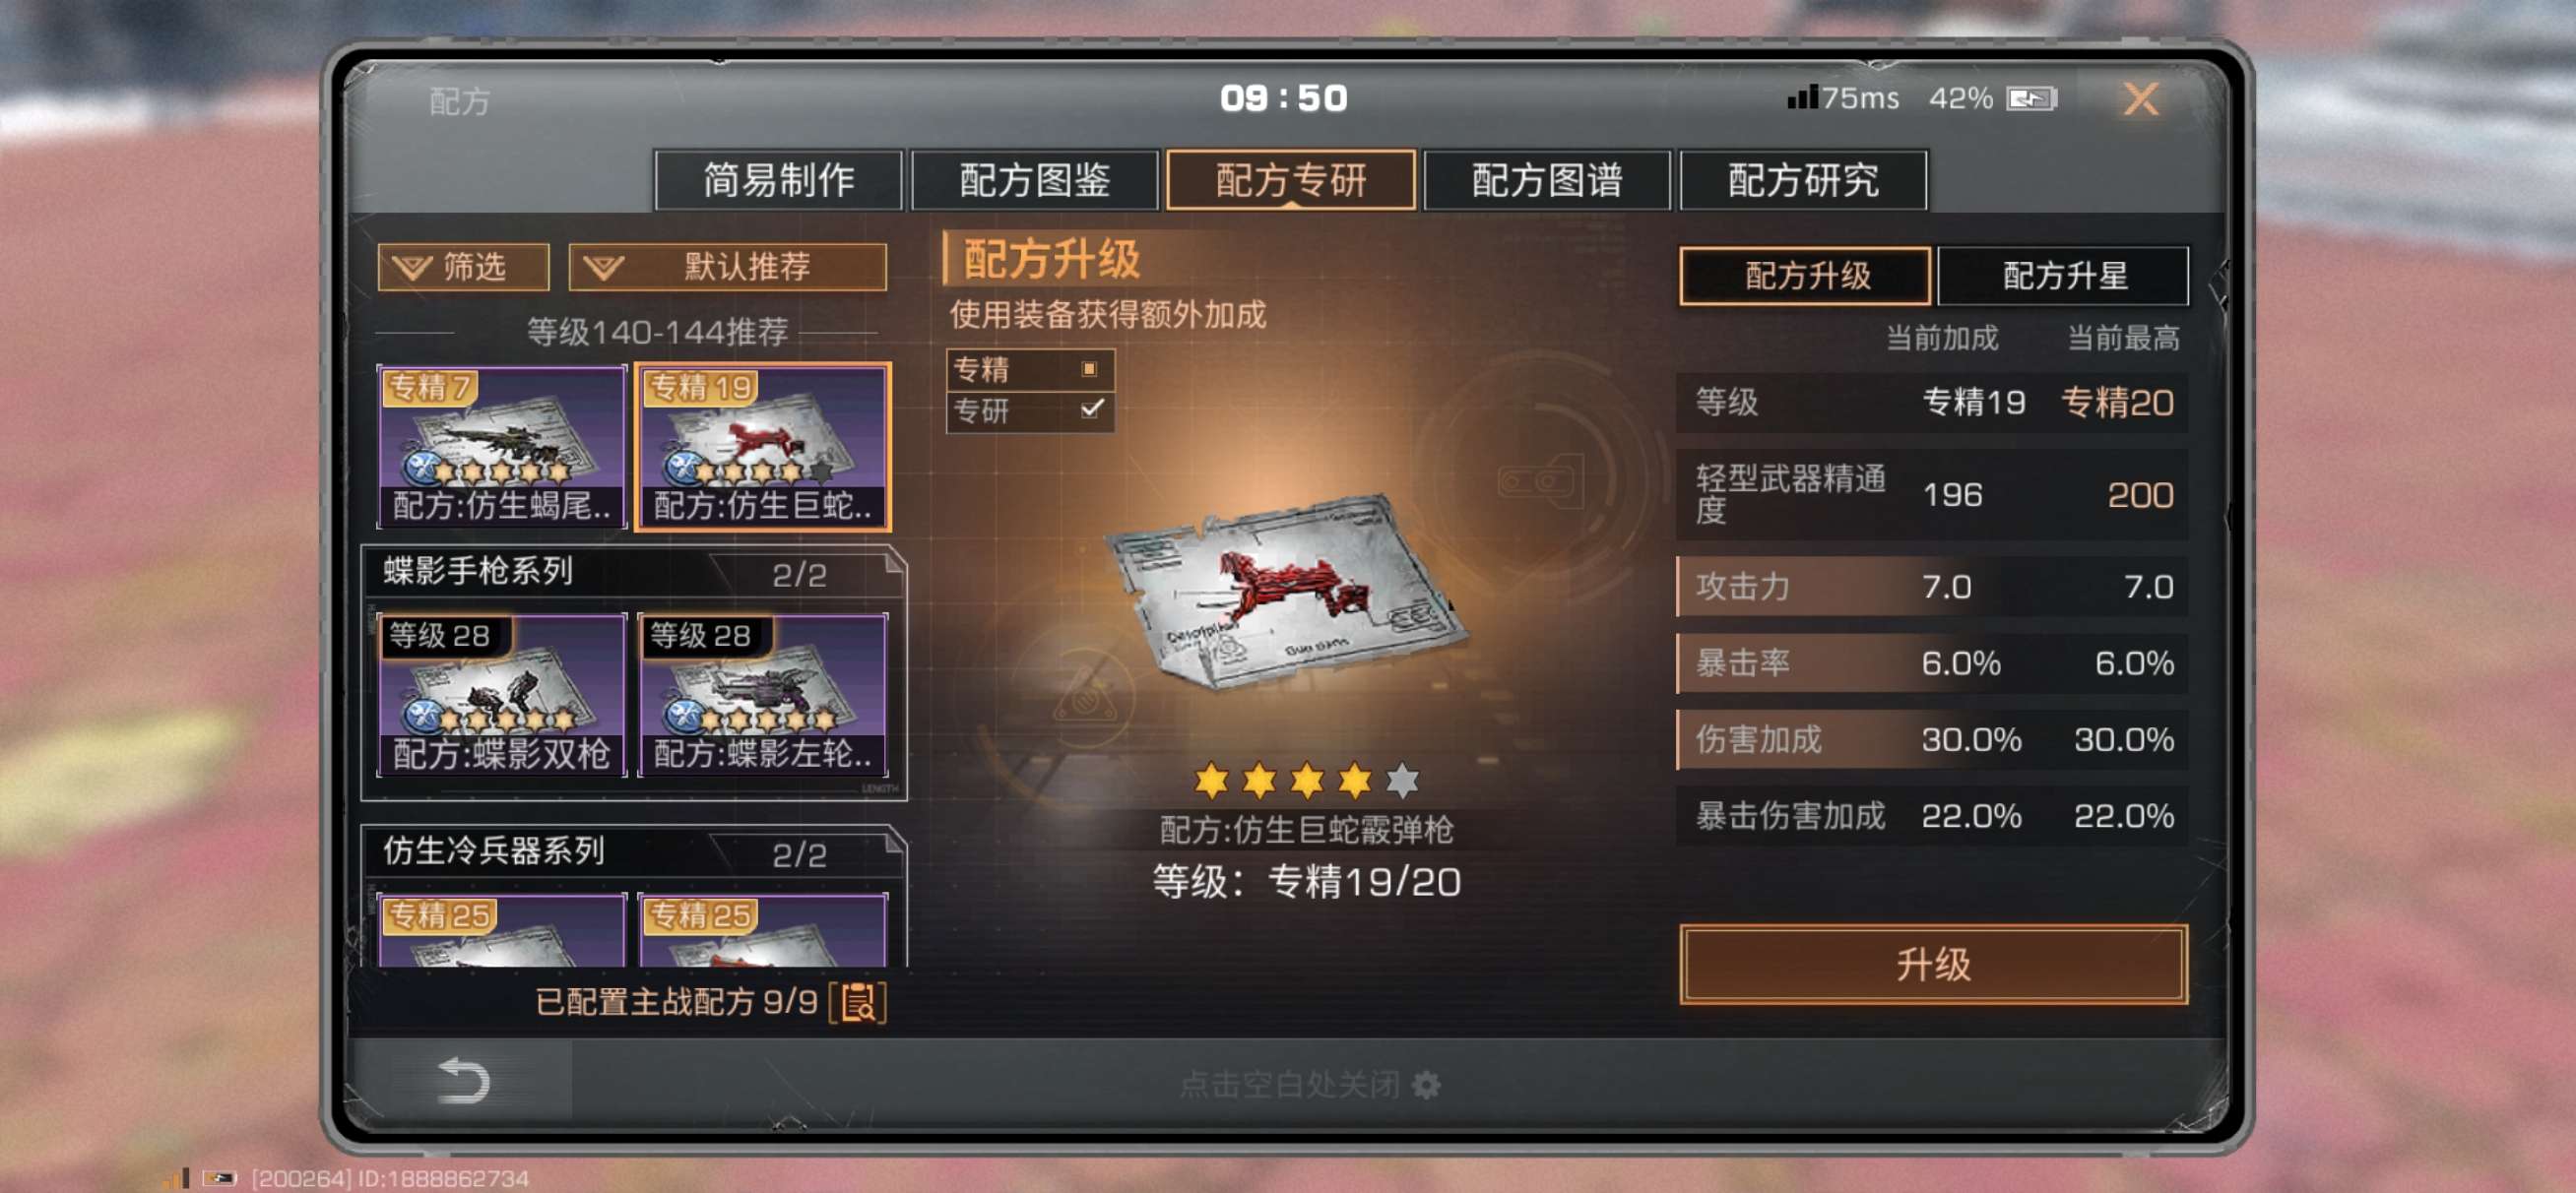This screenshot has height=1193, width=2576.
Task: Switch to the 配方图鉴 tab
Action: point(1034,180)
